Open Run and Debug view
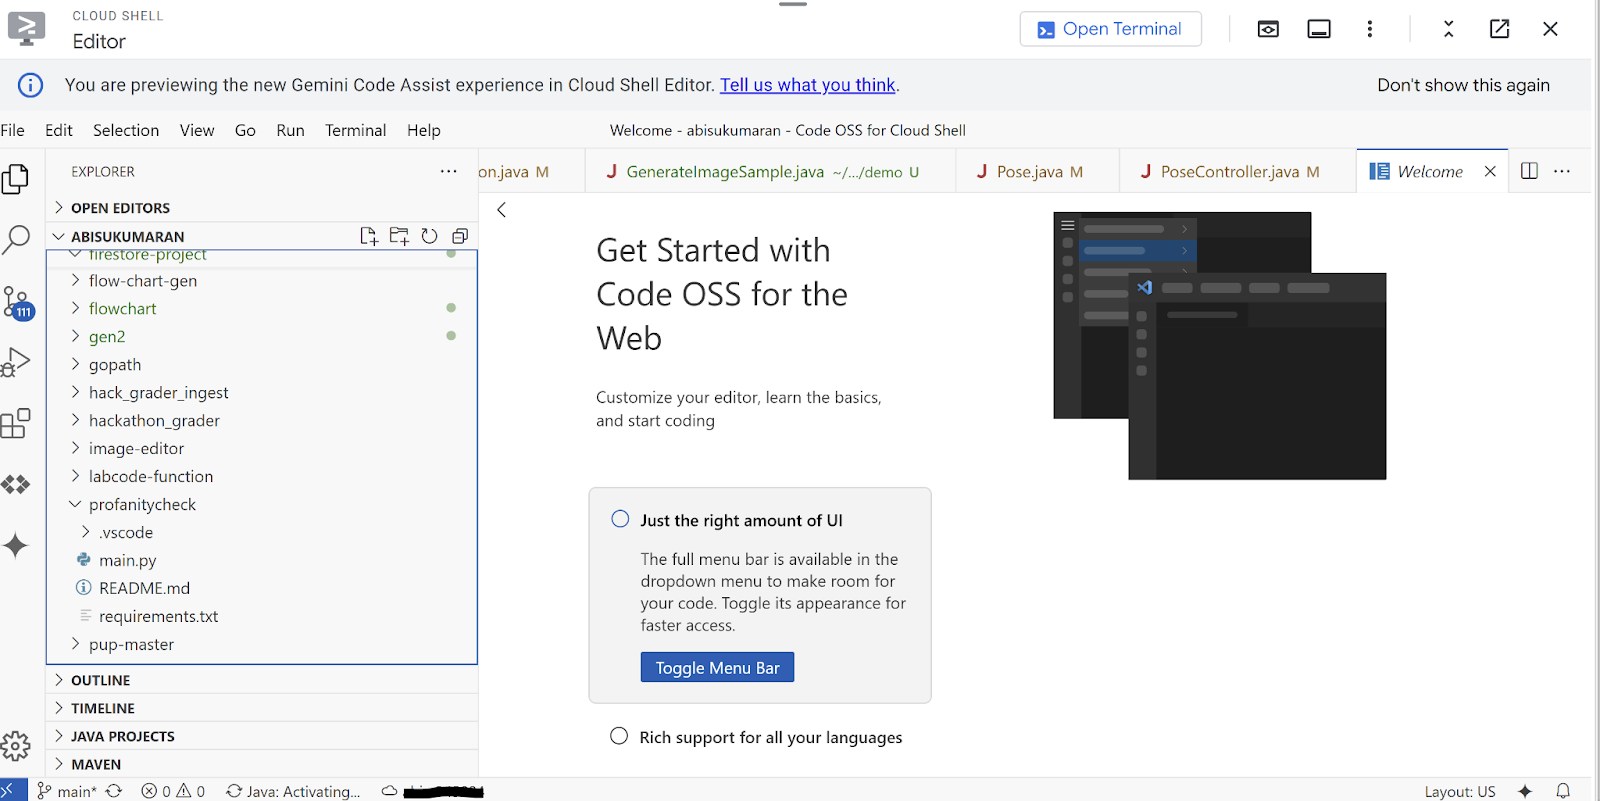This screenshot has width=1600, height=801. pos(16,362)
